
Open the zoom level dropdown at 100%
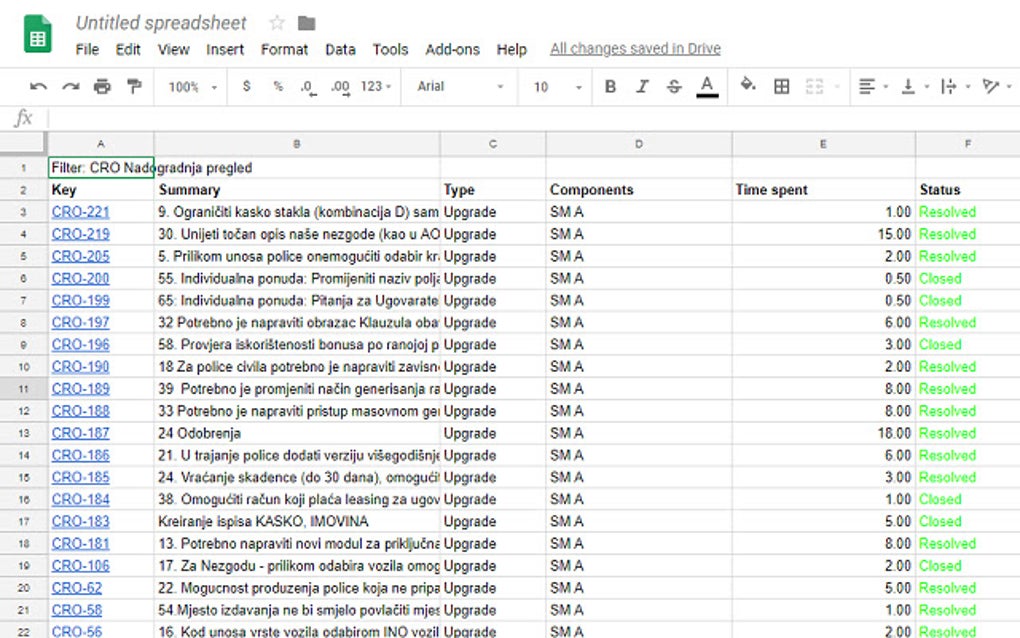190,87
